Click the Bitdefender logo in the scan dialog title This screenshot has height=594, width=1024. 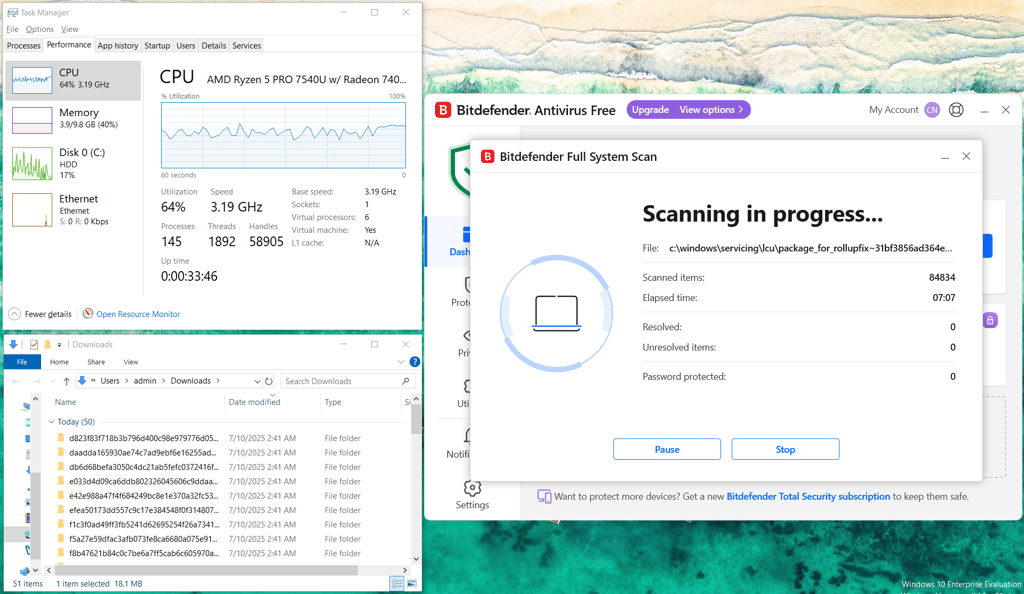pyautogui.click(x=487, y=157)
